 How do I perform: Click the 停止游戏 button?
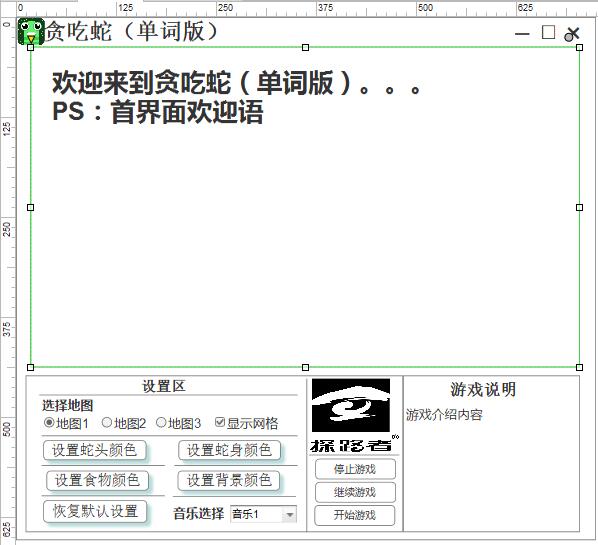click(x=355, y=469)
